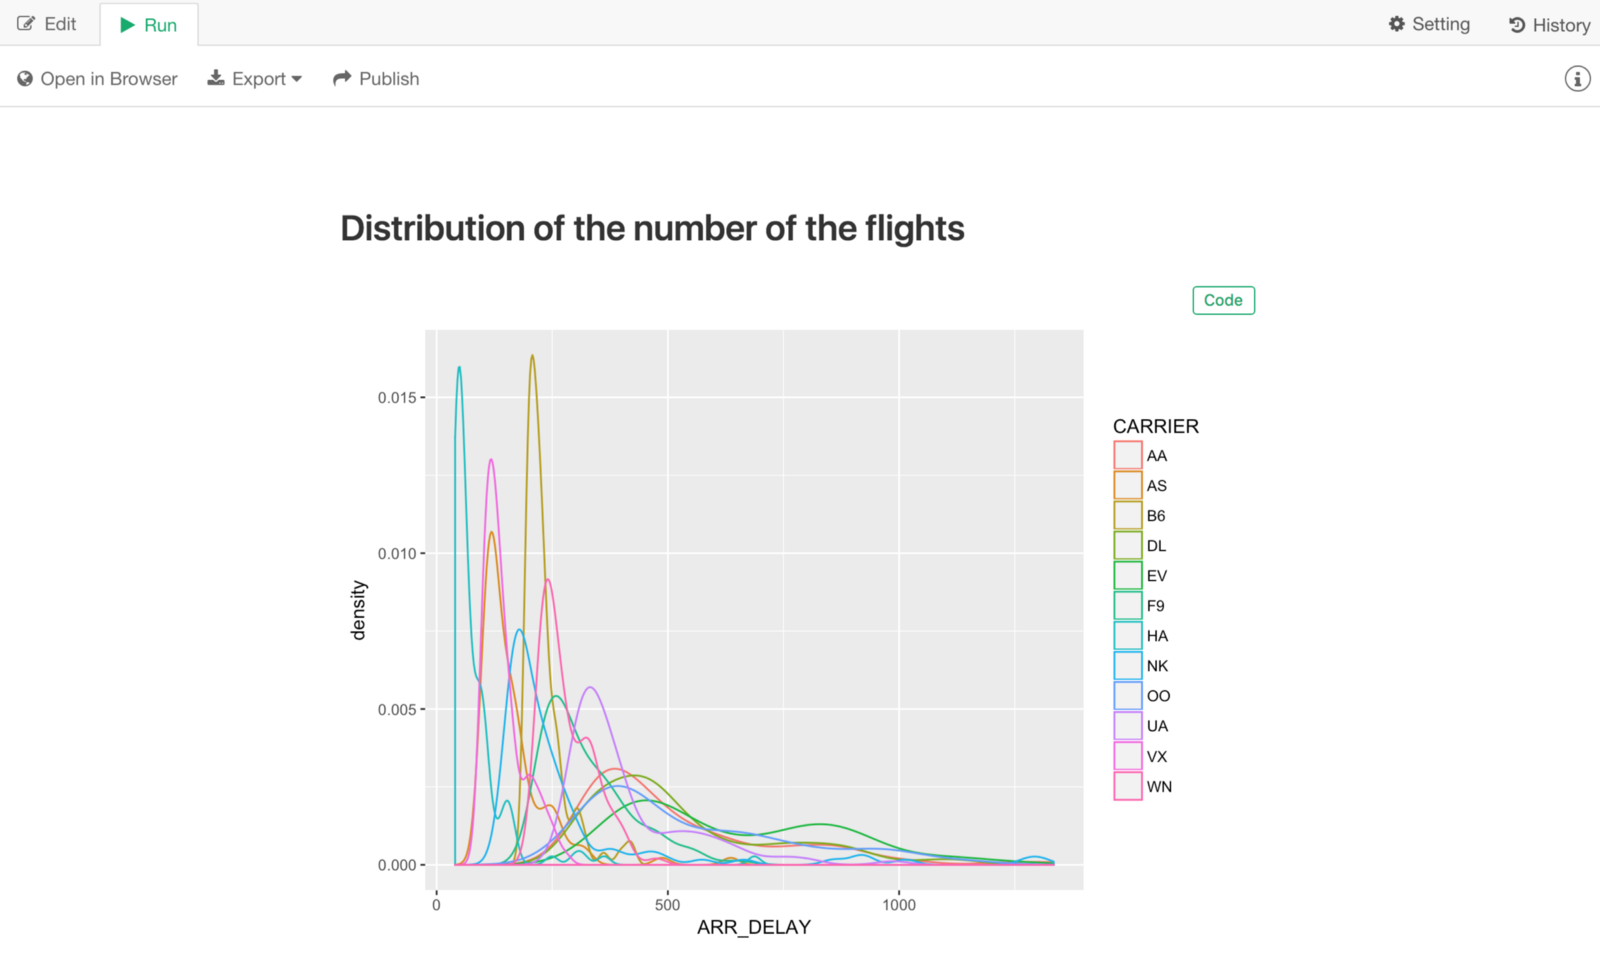
Task: Click the globe icon for Open in Browser
Action: coord(25,79)
